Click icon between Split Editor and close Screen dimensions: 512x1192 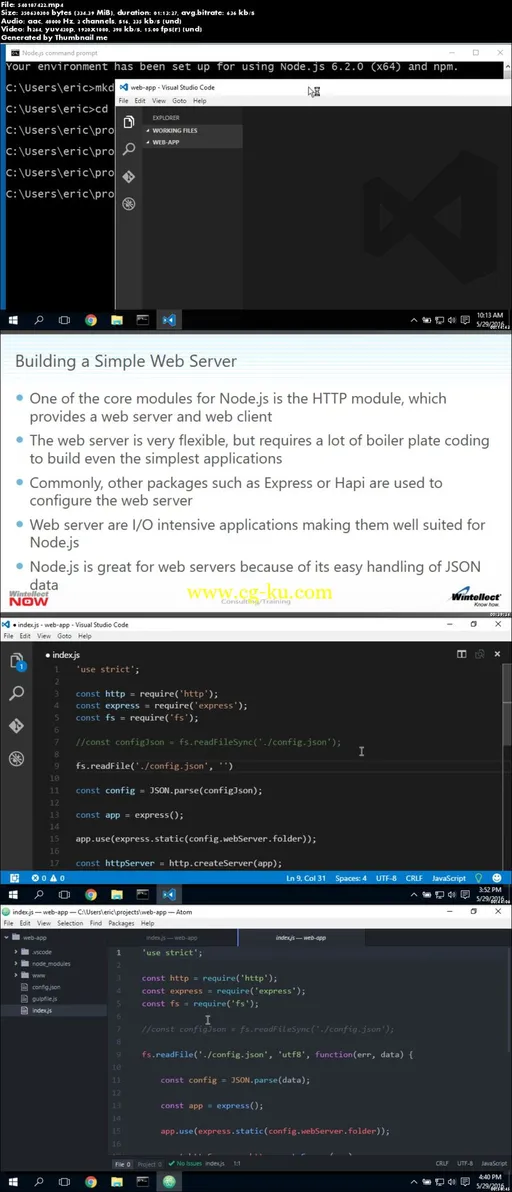(x=479, y=654)
